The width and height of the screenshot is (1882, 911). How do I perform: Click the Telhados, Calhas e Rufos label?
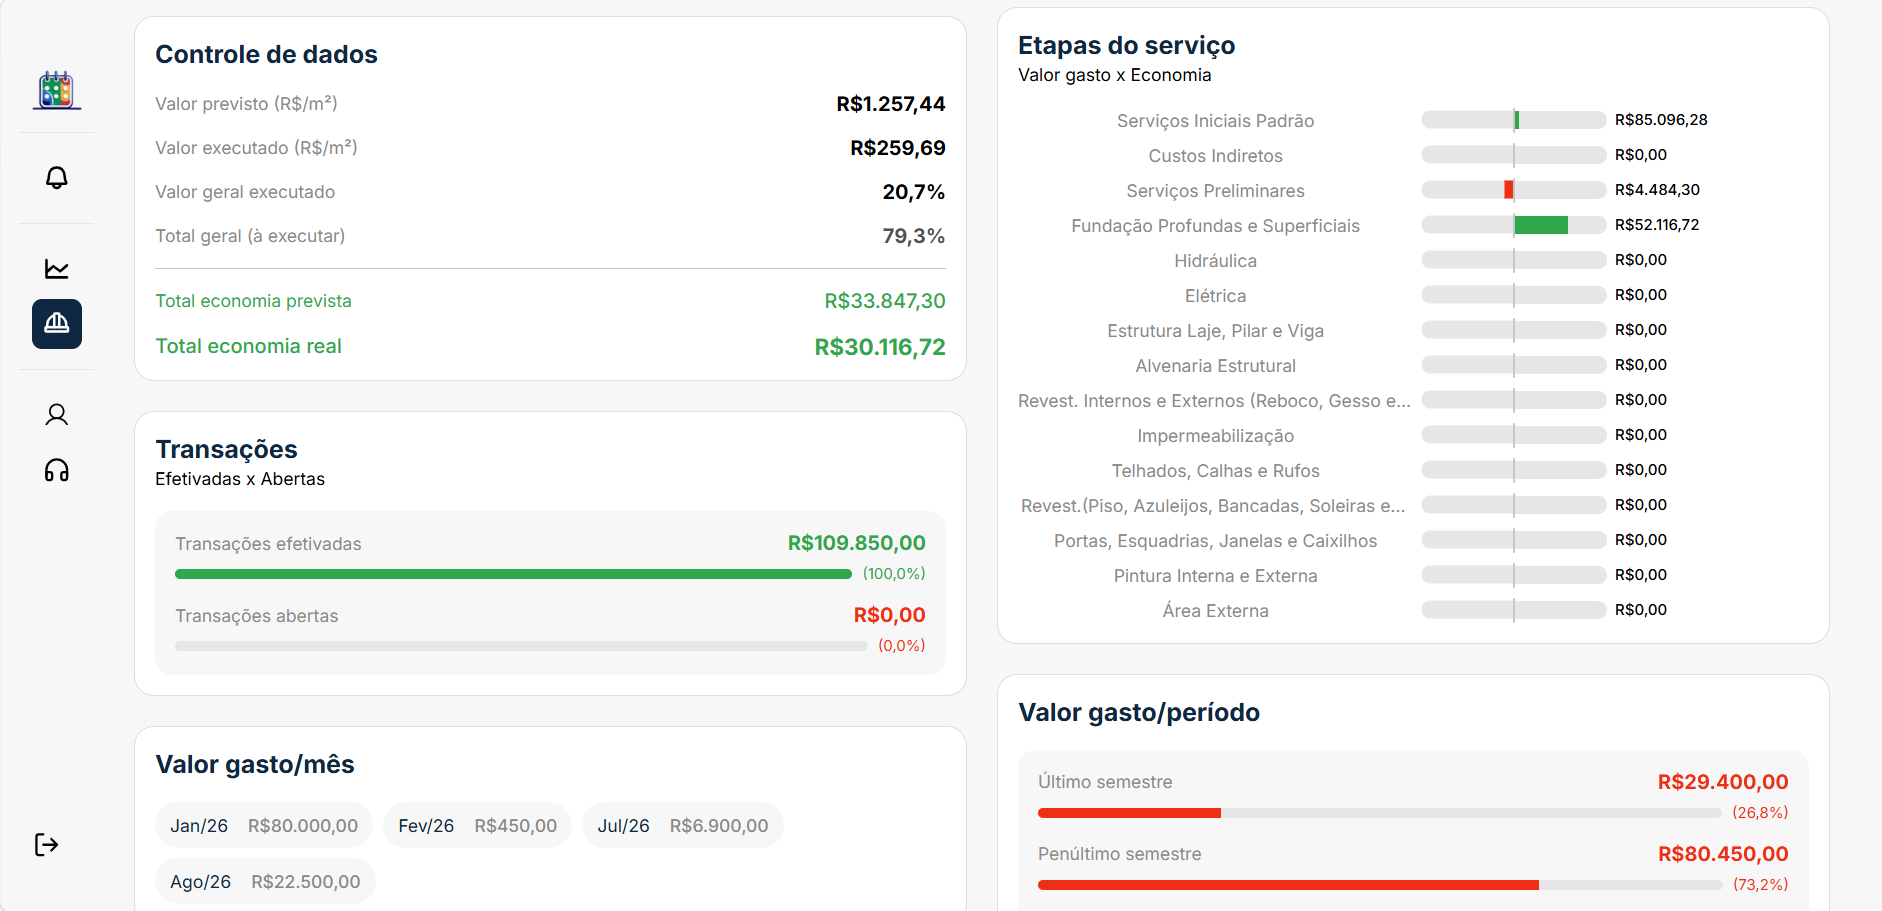[1215, 471]
